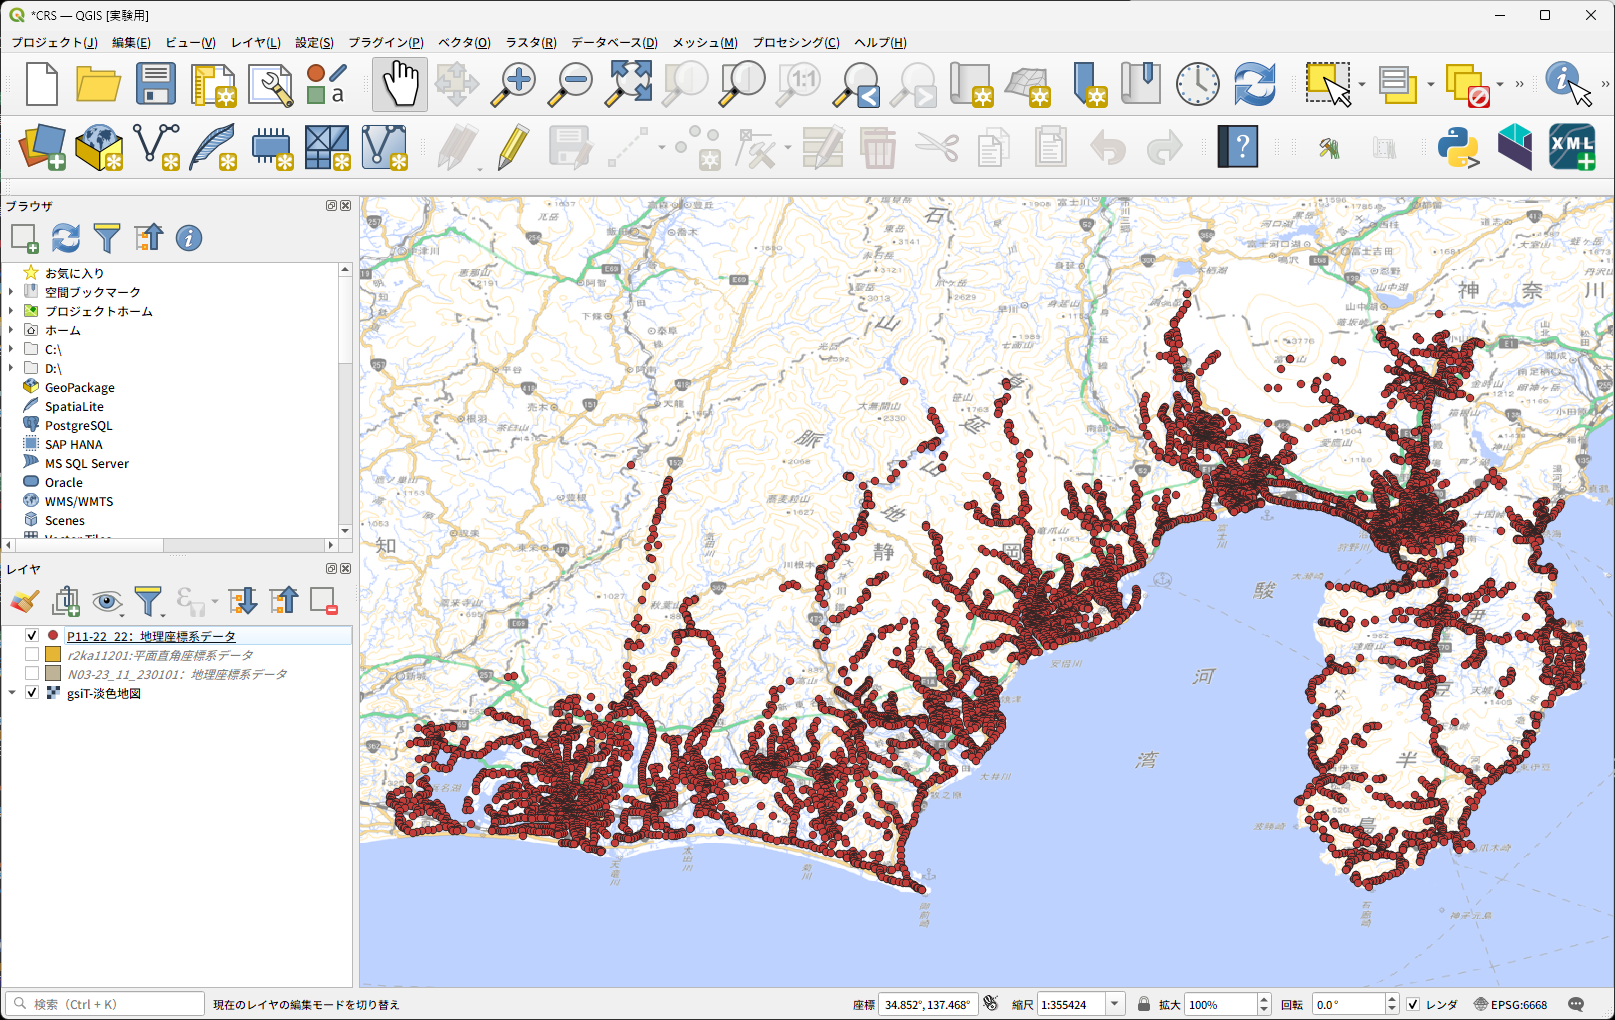Viewport: 1615px width, 1020px height.
Task: Open the ベクタ(O) menu
Action: (464, 42)
